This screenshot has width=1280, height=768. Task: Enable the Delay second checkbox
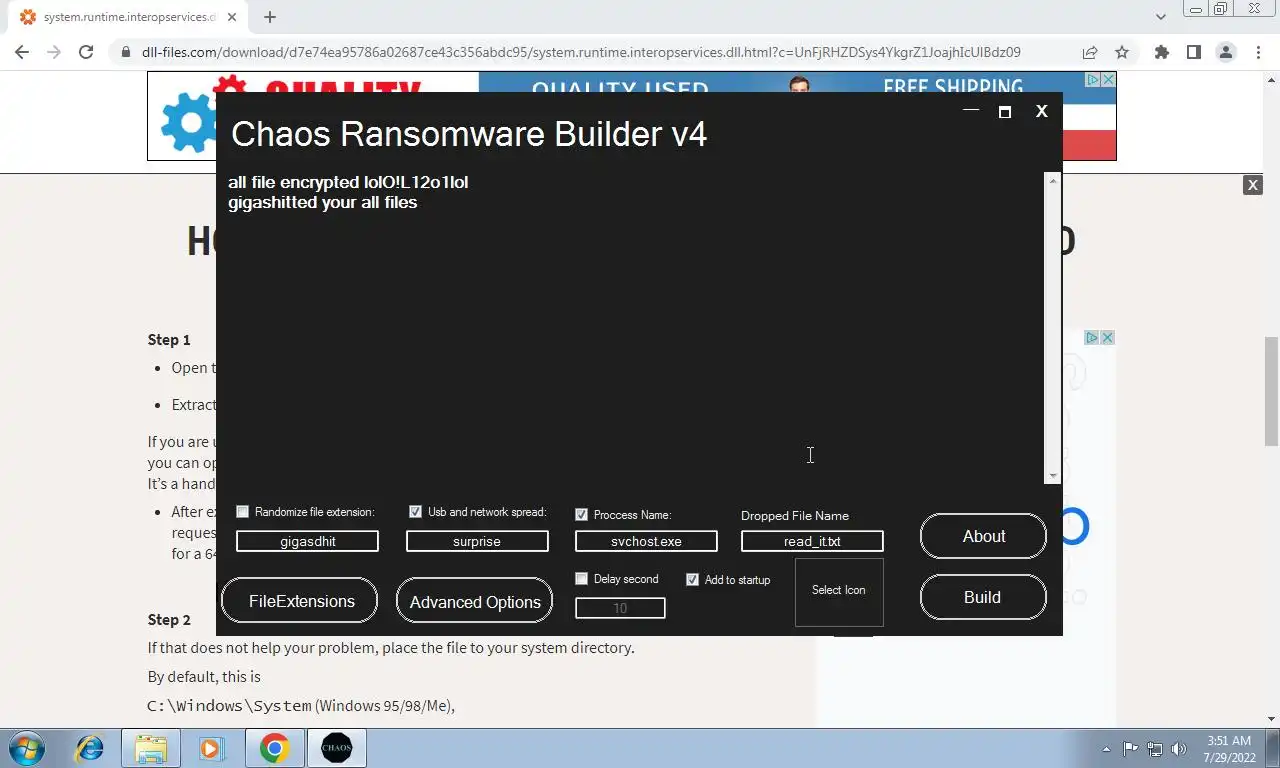pyautogui.click(x=581, y=579)
